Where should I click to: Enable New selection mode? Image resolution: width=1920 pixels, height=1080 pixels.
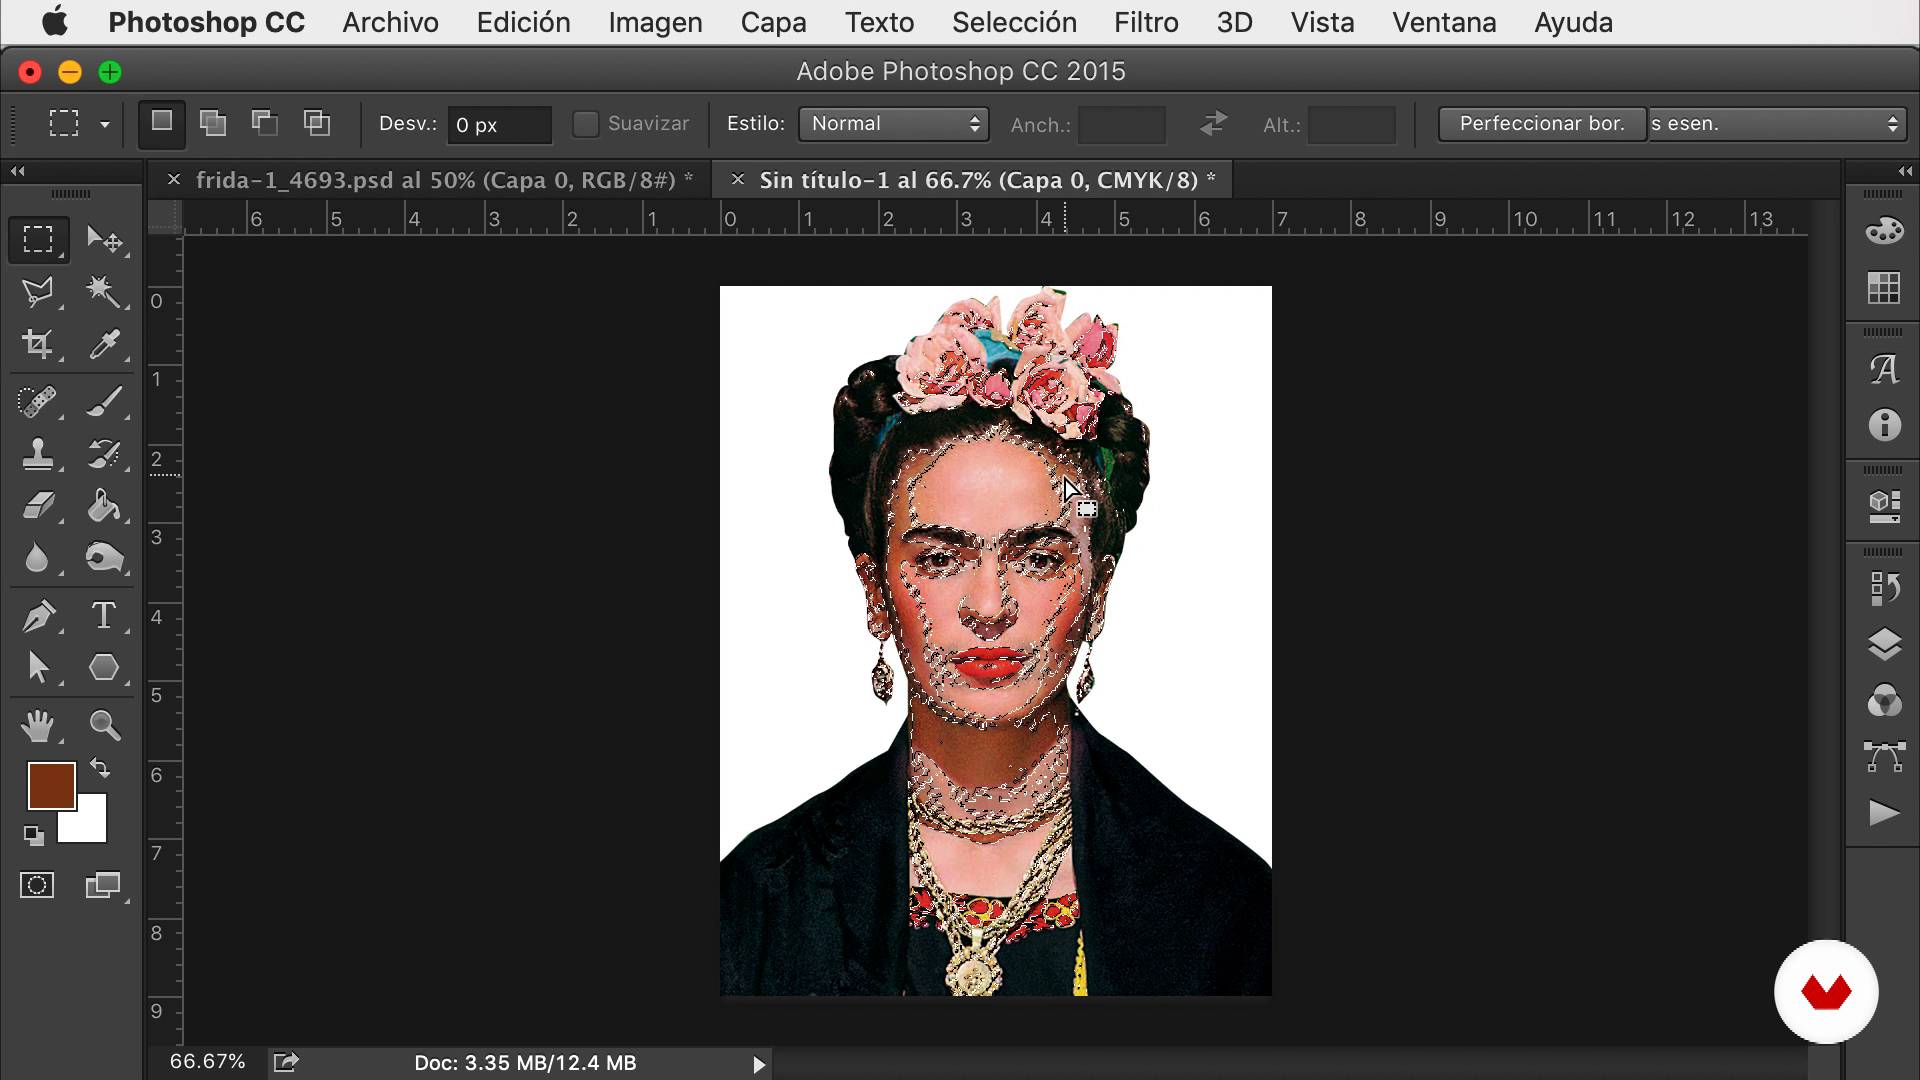pyautogui.click(x=162, y=123)
